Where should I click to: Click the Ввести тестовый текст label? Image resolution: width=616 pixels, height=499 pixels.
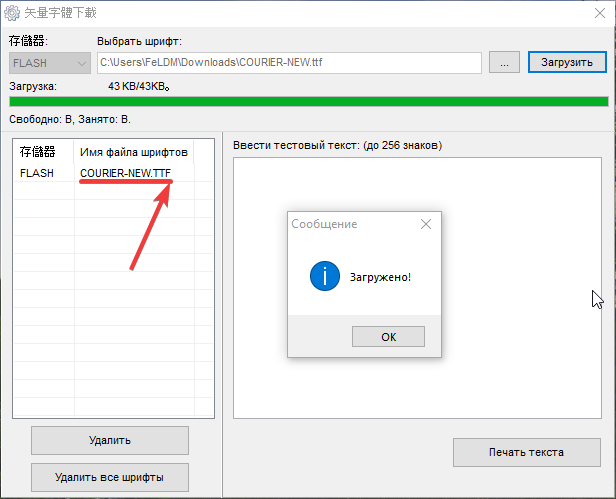pos(337,145)
